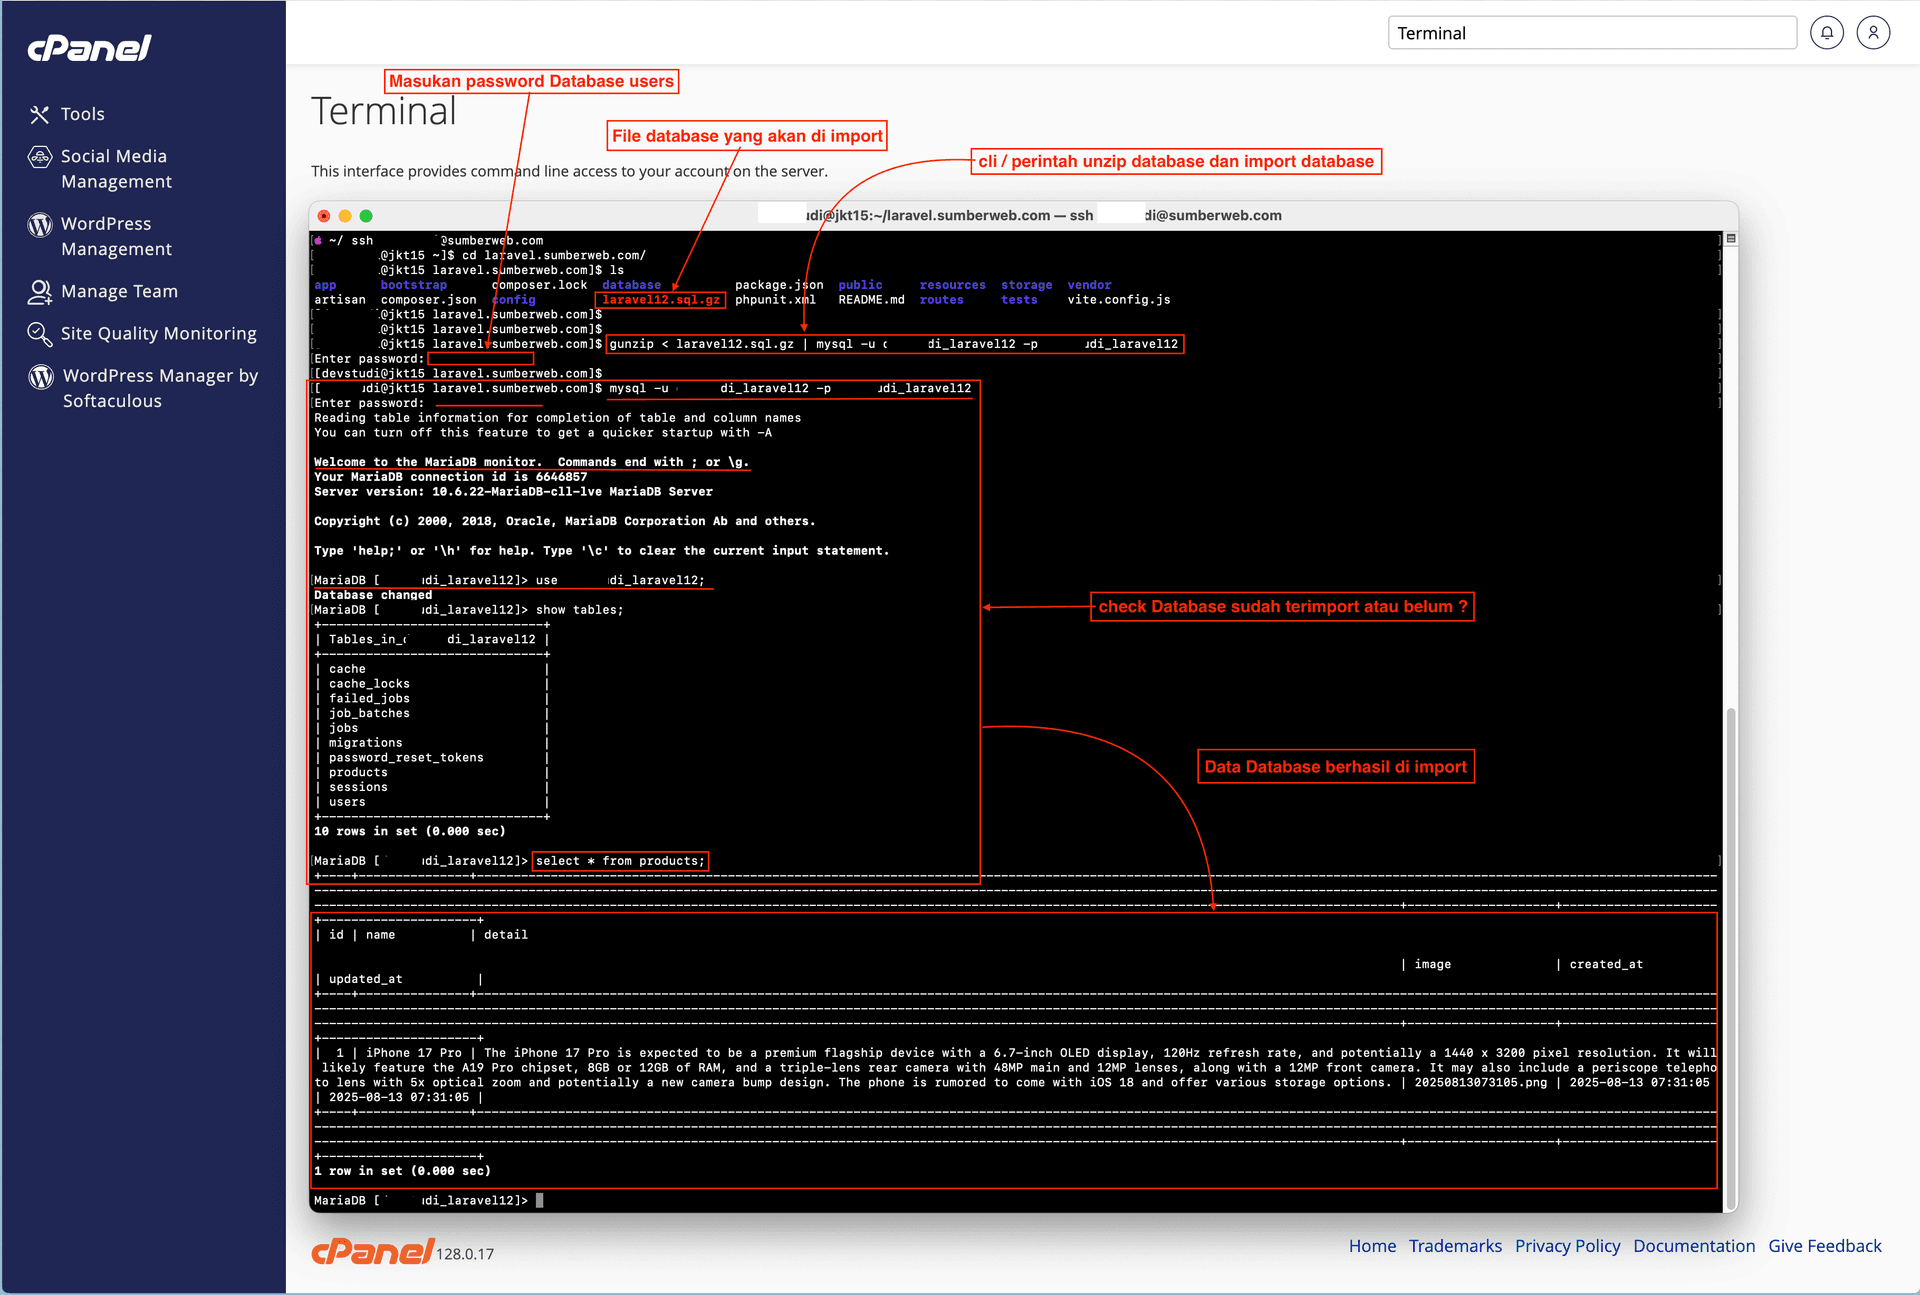The width and height of the screenshot is (1920, 1295).
Task: Select the WordPress Manager by Softaculous icon
Action: (x=39, y=376)
